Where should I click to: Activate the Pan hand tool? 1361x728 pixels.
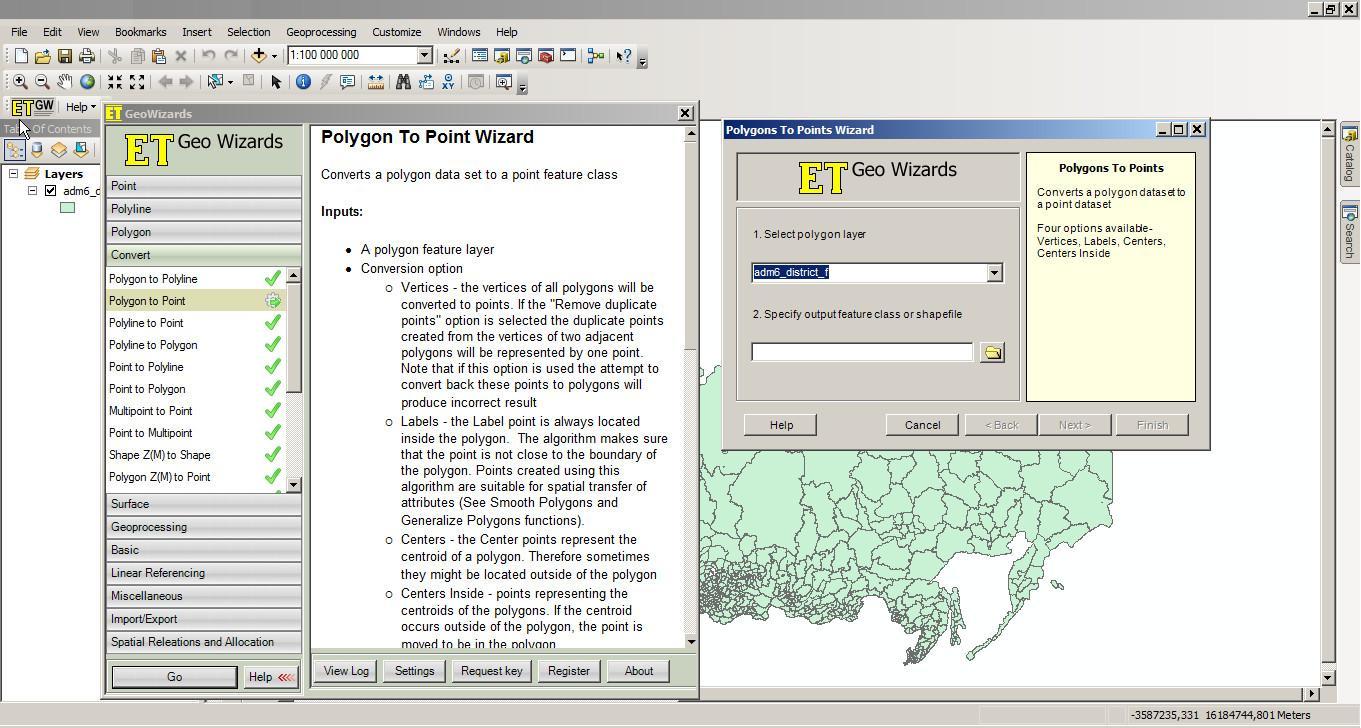click(x=64, y=82)
